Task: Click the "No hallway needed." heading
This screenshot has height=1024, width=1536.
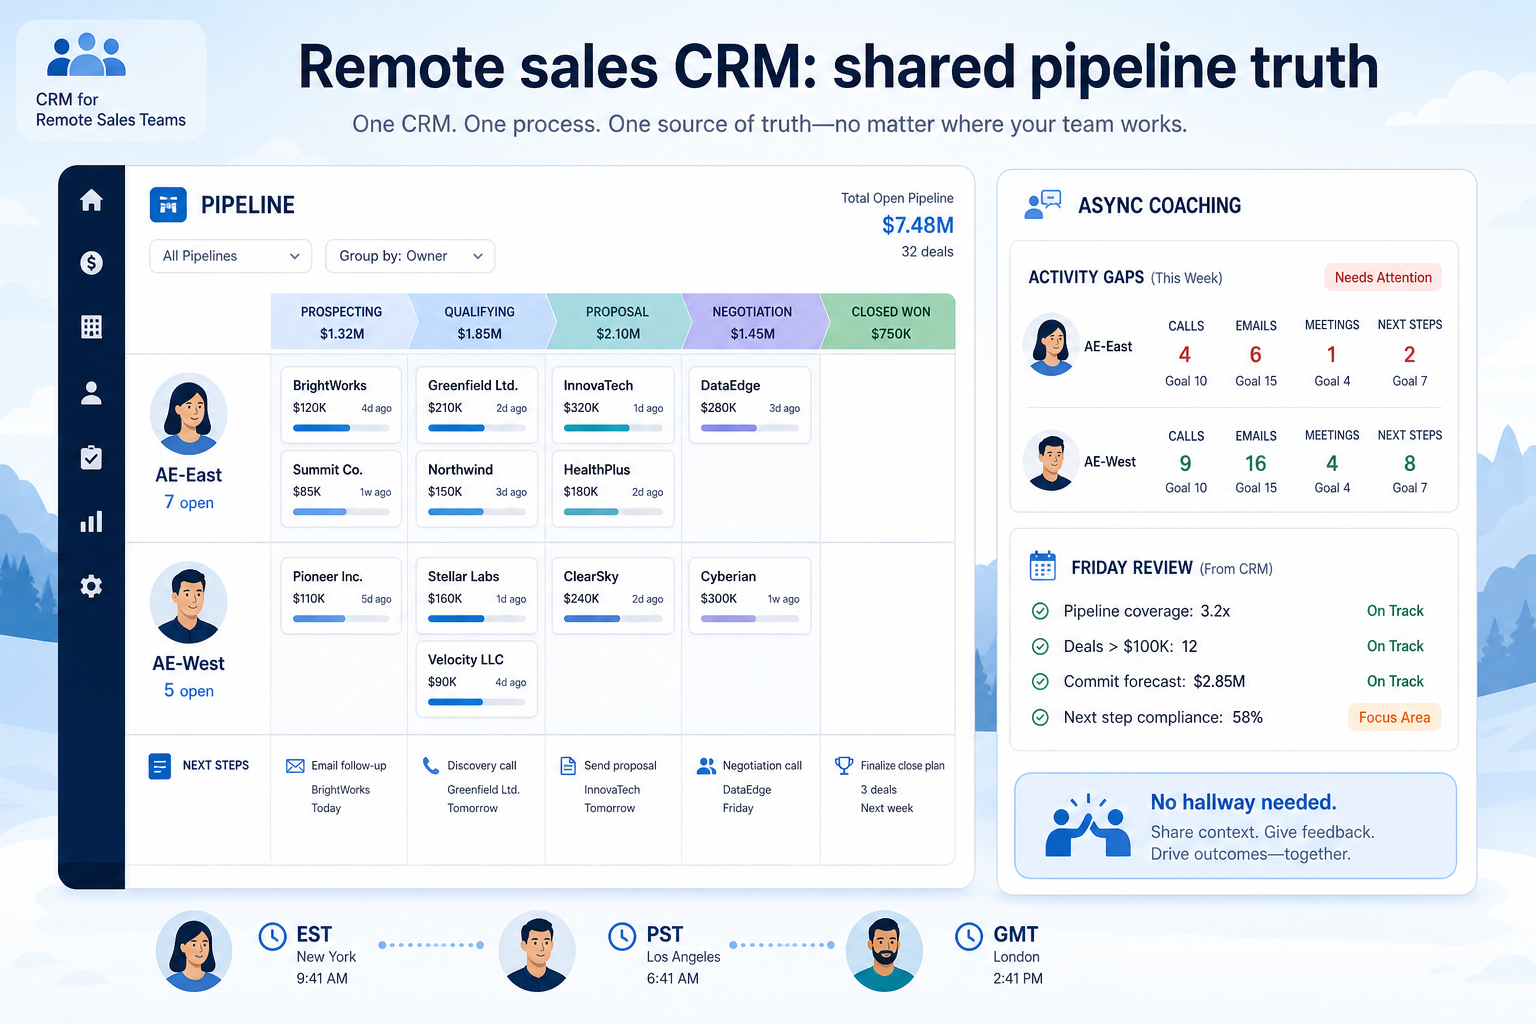Action: point(1243,802)
